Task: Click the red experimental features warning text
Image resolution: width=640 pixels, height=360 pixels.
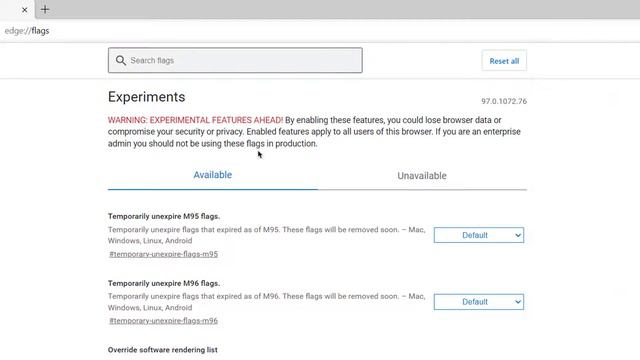Action: [195, 120]
